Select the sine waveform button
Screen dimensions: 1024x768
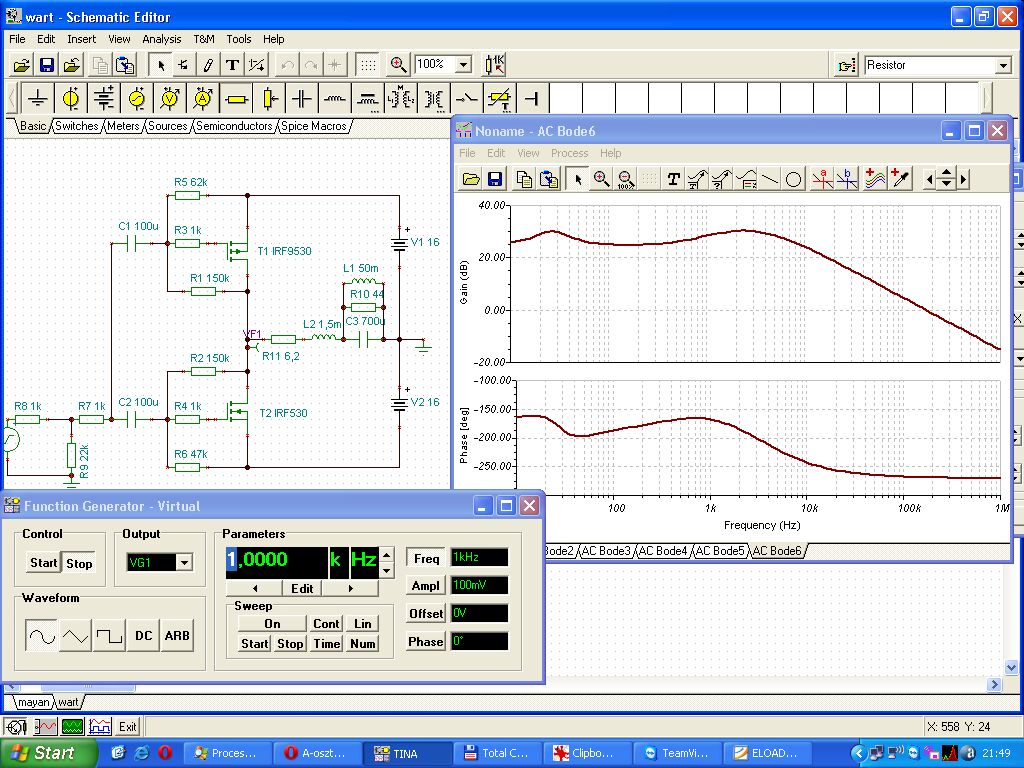[x=42, y=636]
